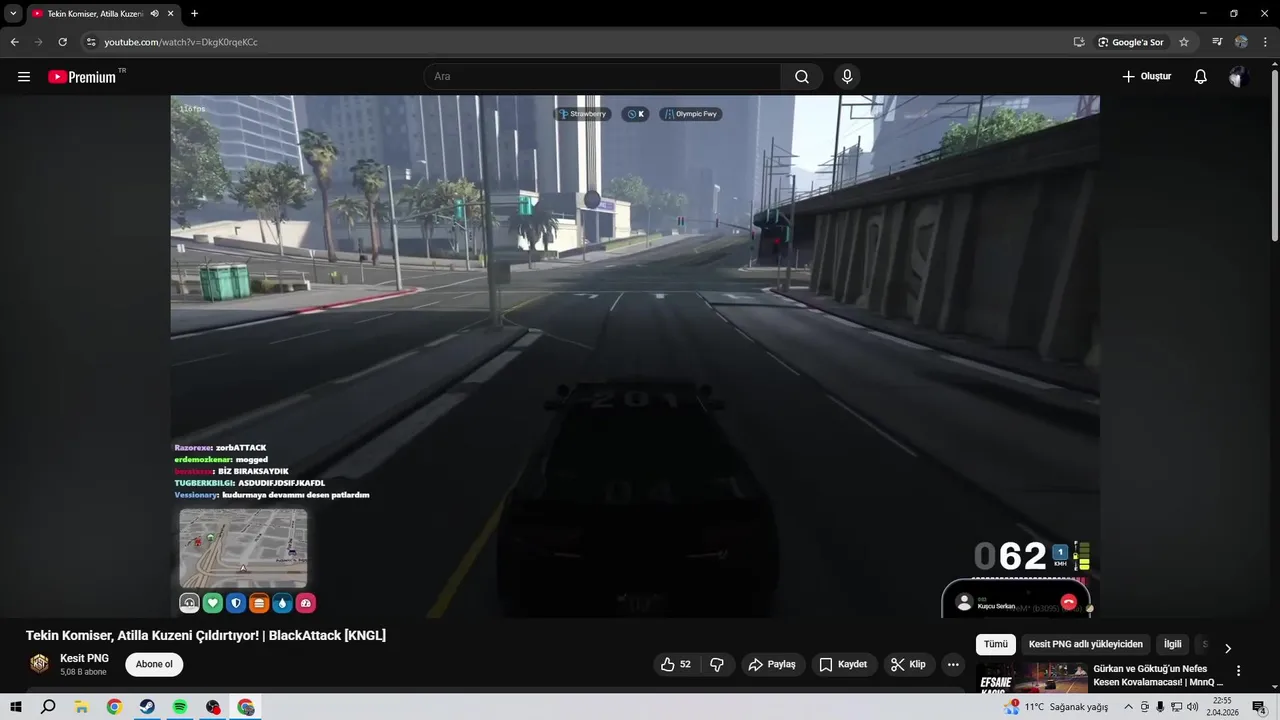Open the account avatar menu
1280x720 pixels.
(1239, 77)
